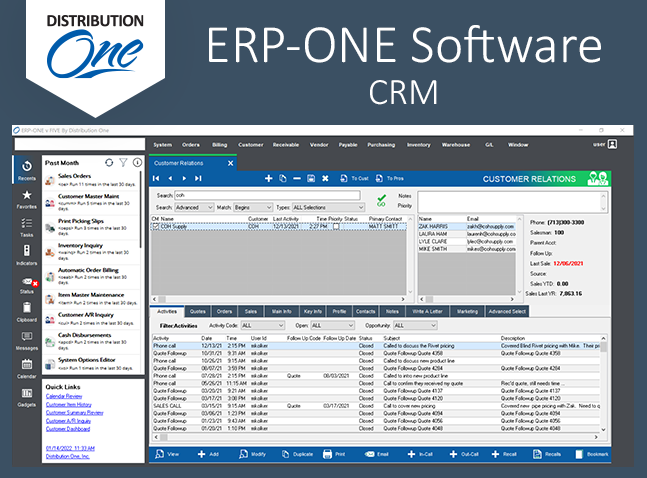Click the Bookmark button
647x478 pixels.
591,454
